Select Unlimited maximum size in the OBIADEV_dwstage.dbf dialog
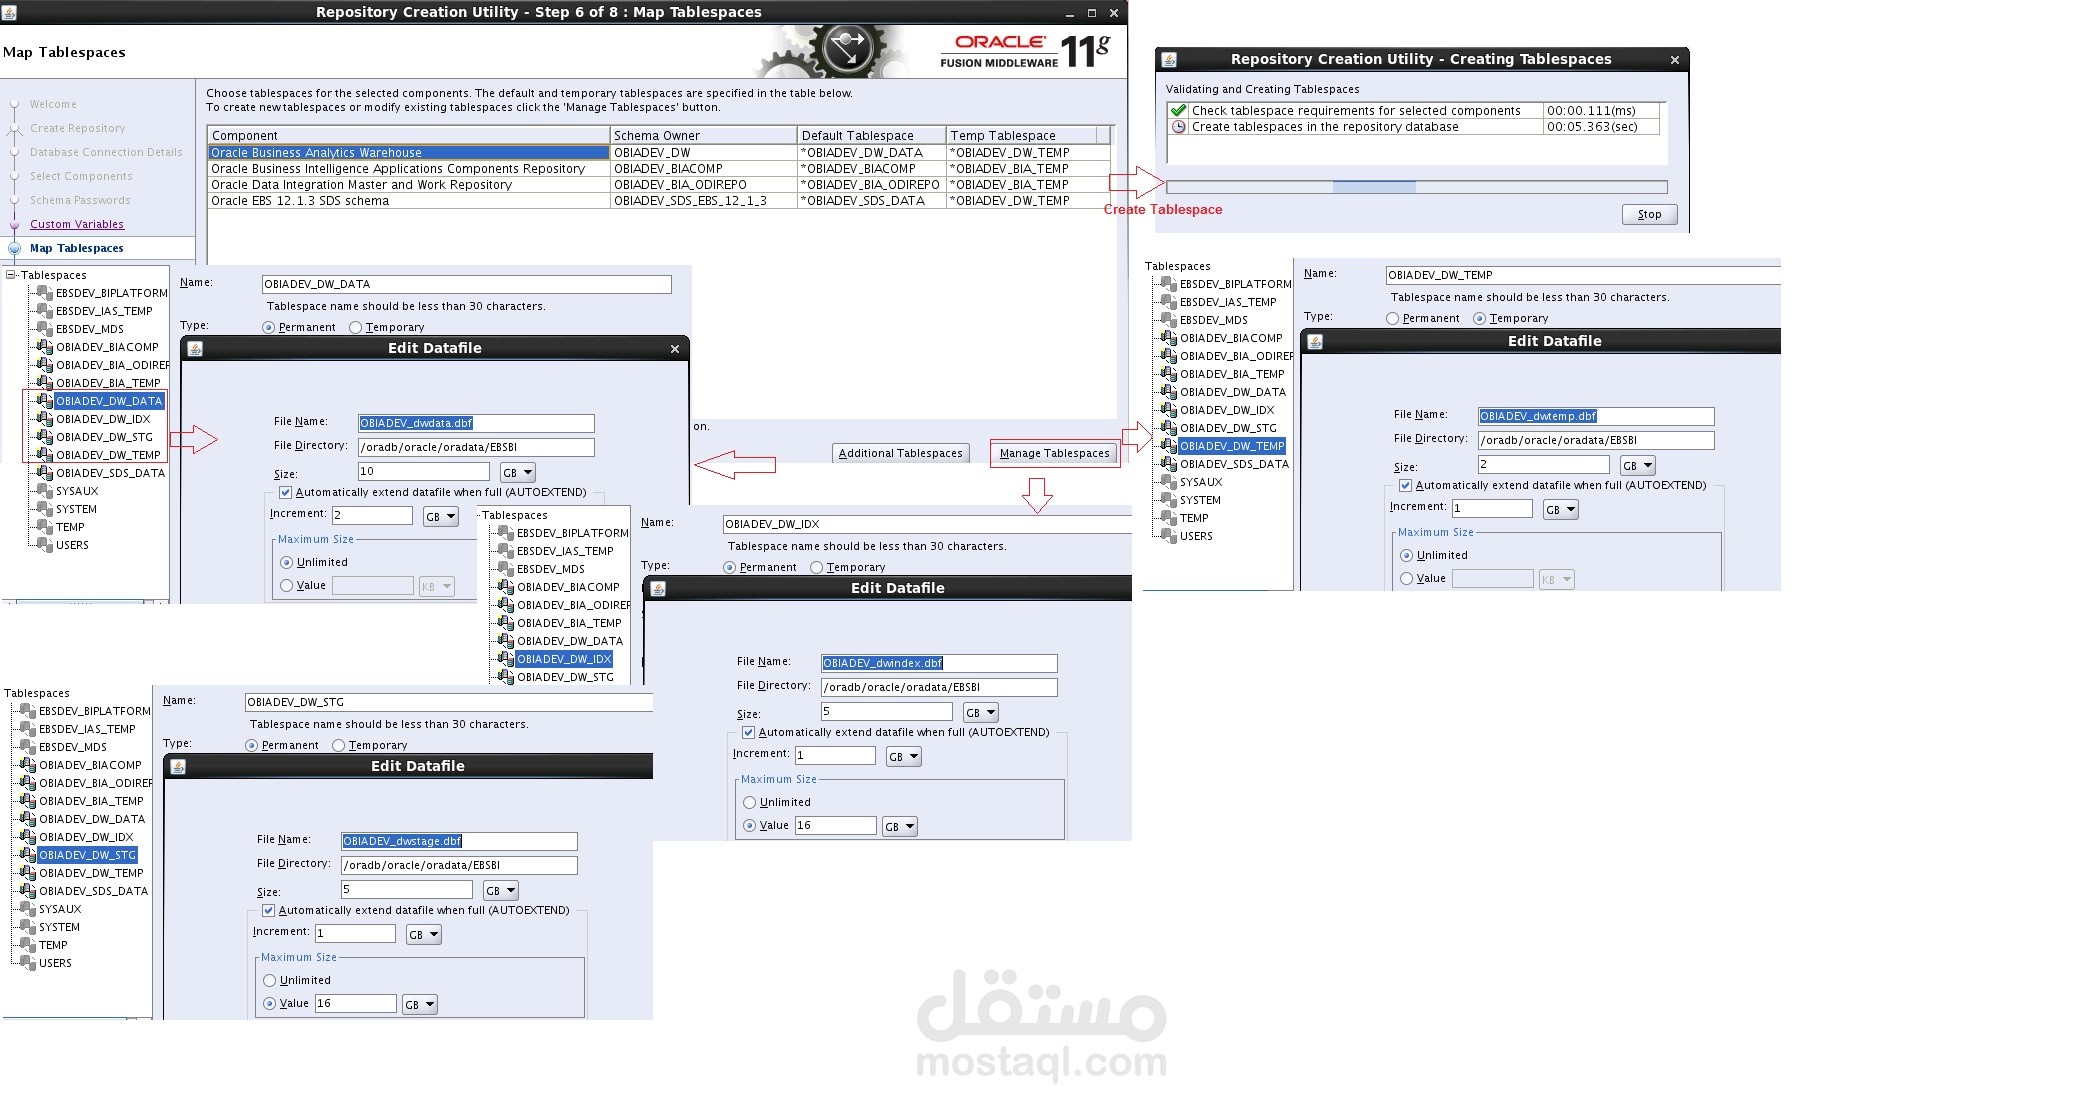The image size is (2084, 1106). [x=269, y=981]
